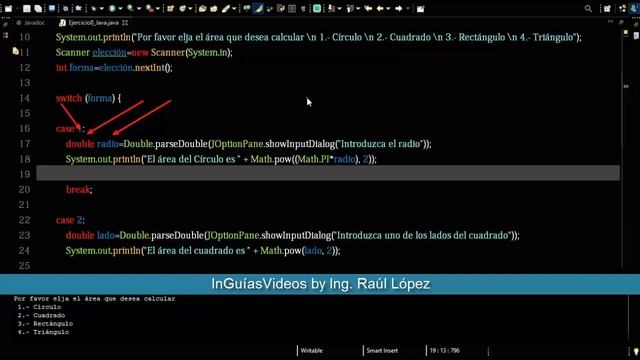Click console line '2.- Cuadrado'
640x360 pixels.
pyautogui.click(x=41, y=315)
